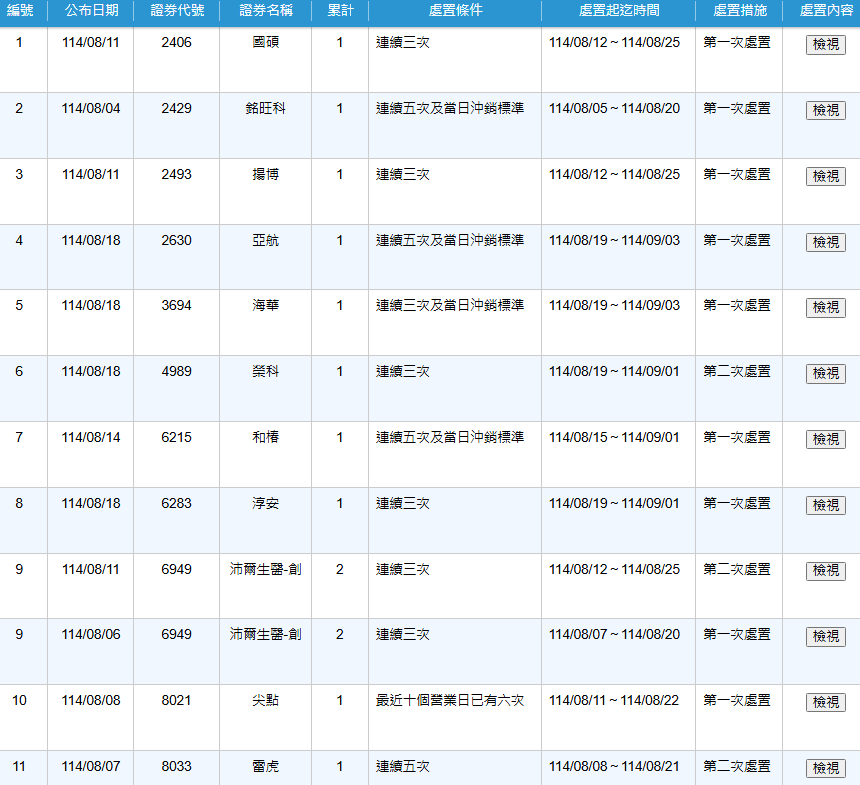Click condition 最近十個營業日已有六次
860x785 pixels.
click(x=450, y=700)
